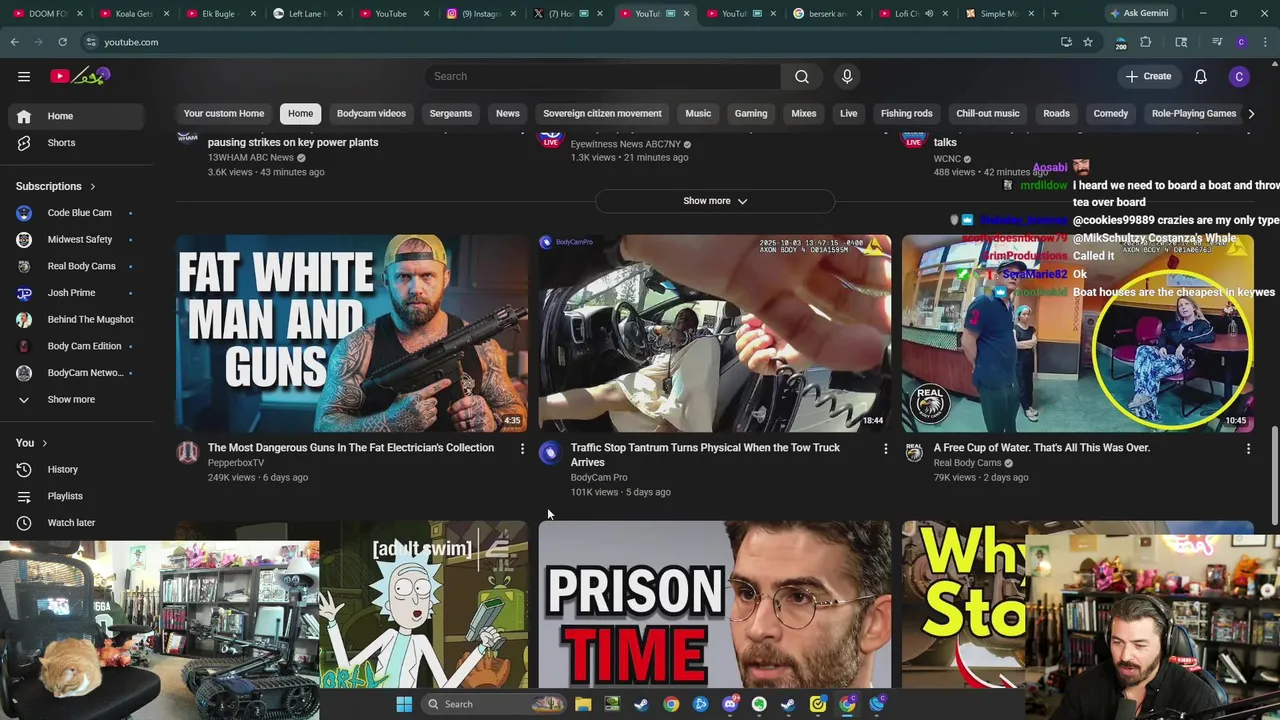Click the BodyCam Pro channel name
Screen dimensions: 1280x720
tap(599, 477)
